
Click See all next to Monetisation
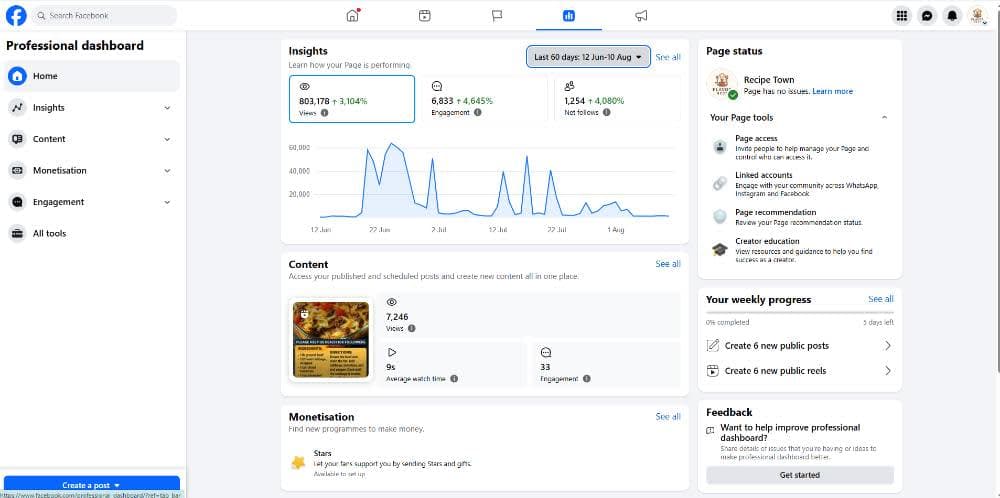668,416
